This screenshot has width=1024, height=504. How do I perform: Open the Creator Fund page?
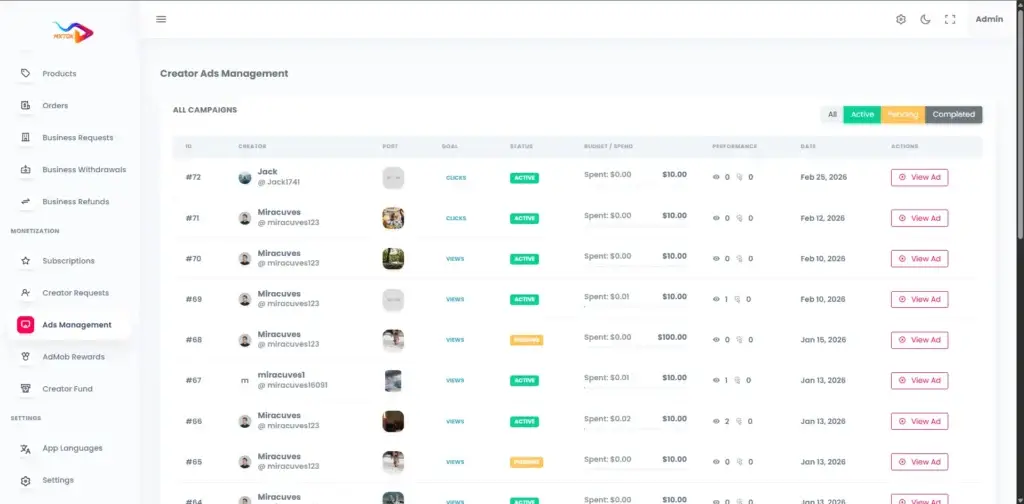(x=67, y=389)
